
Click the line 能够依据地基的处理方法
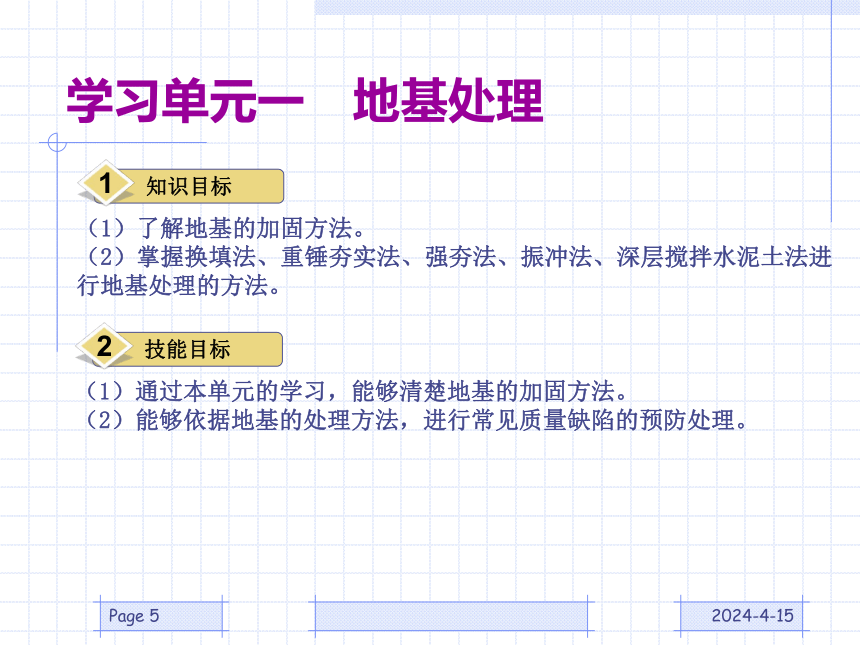pos(415,420)
